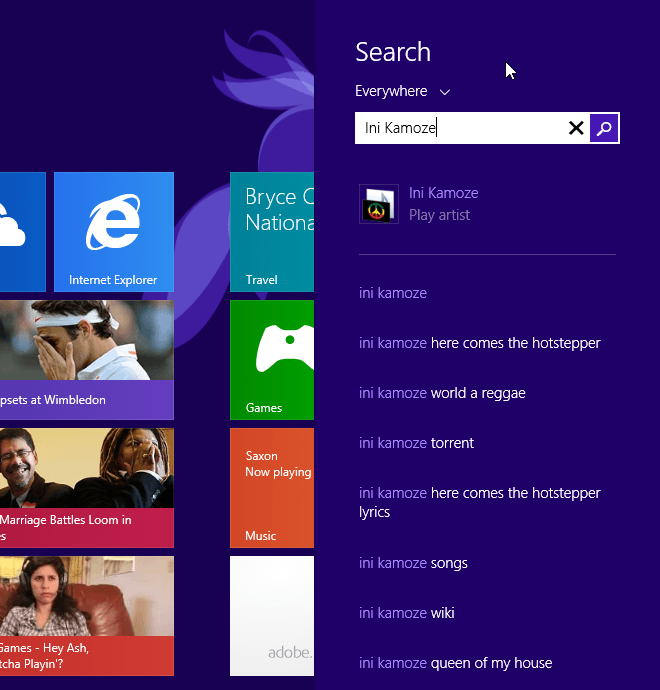Click the magnifier search button
This screenshot has height=690, width=660.
tap(604, 128)
